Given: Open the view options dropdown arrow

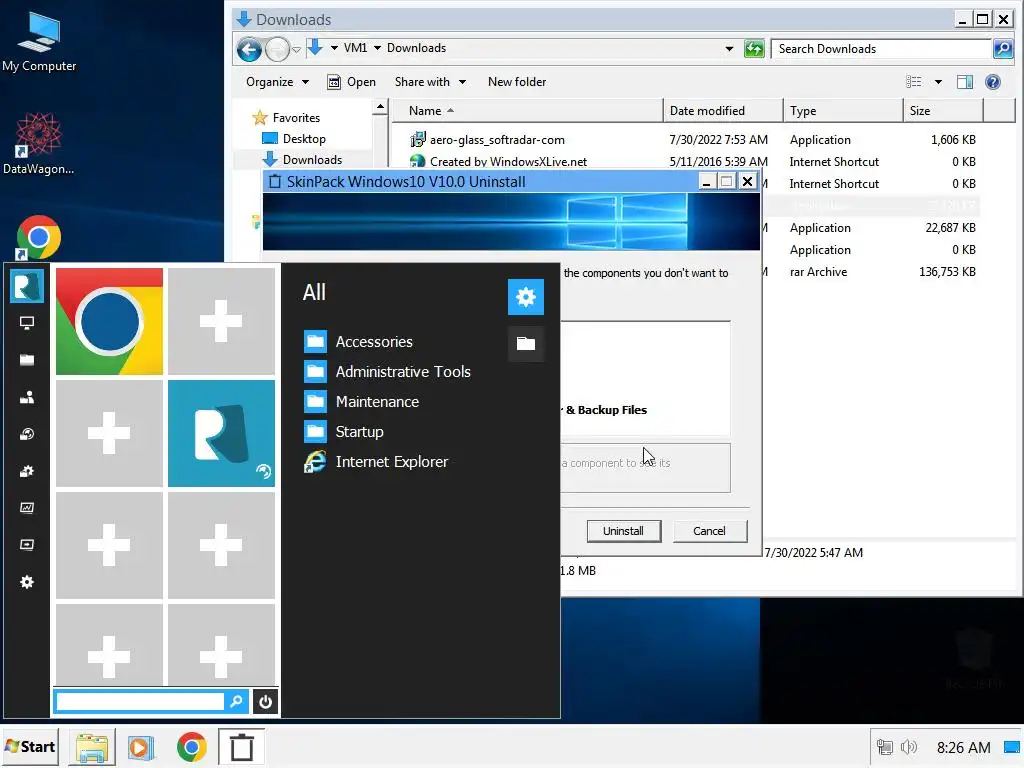Looking at the screenshot, I should pos(938,82).
